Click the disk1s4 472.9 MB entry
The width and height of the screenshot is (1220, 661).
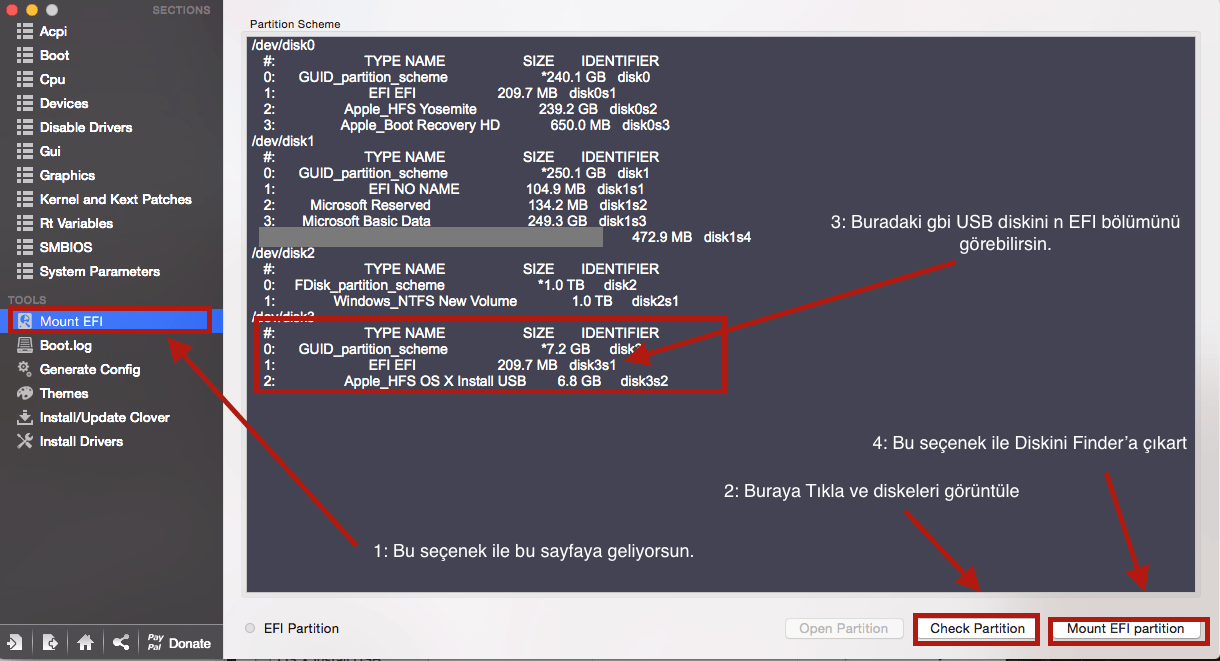691,237
